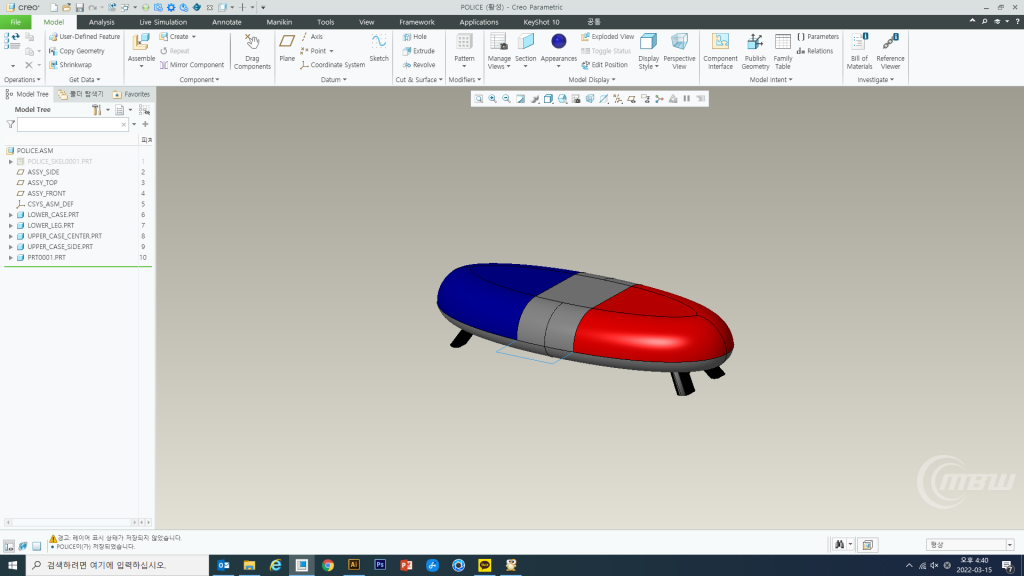Switch to the Live Simulation tab
Image resolution: width=1024 pixels, height=576 pixels.
(x=163, y=22)
